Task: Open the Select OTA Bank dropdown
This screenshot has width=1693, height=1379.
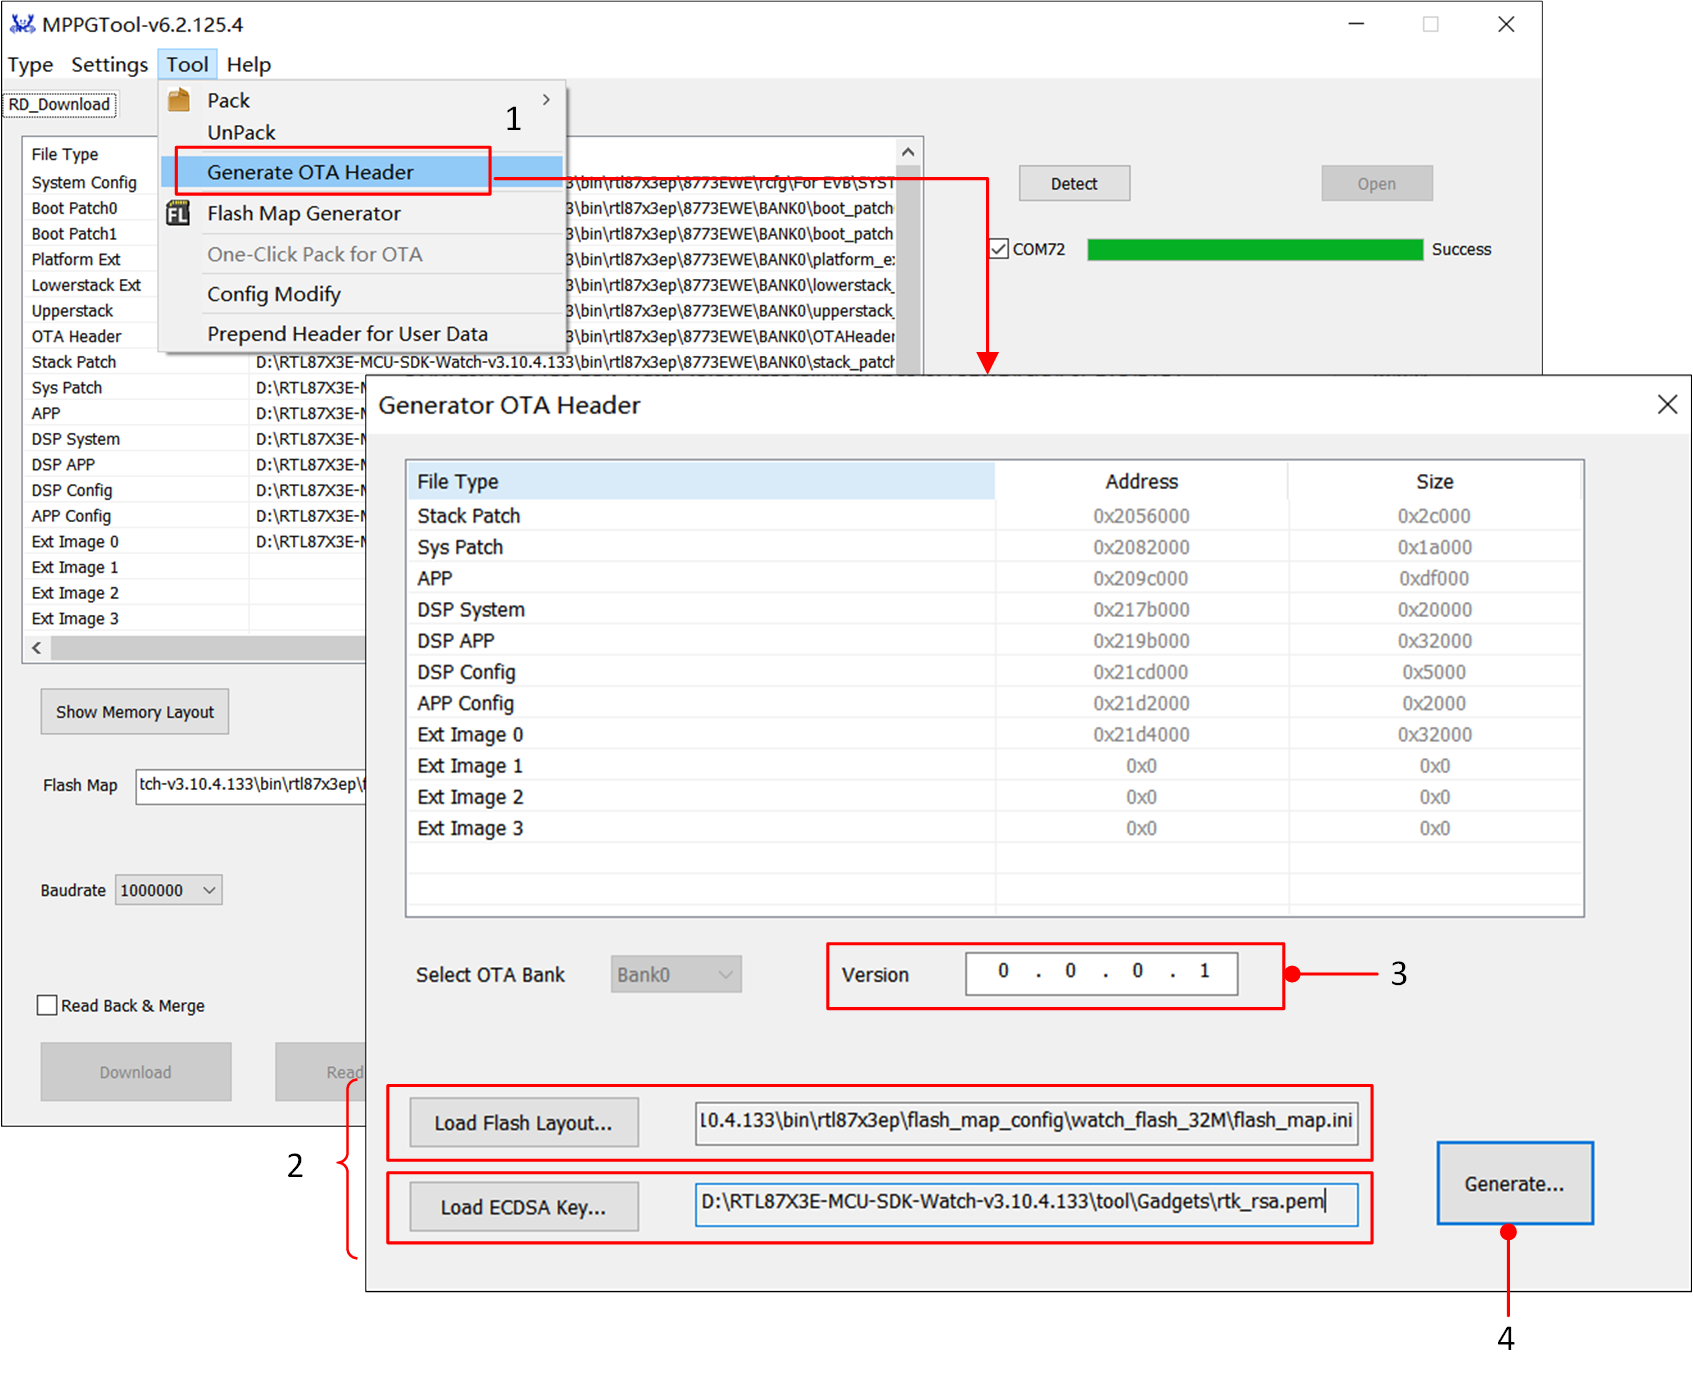Action: tap(676, 974)
